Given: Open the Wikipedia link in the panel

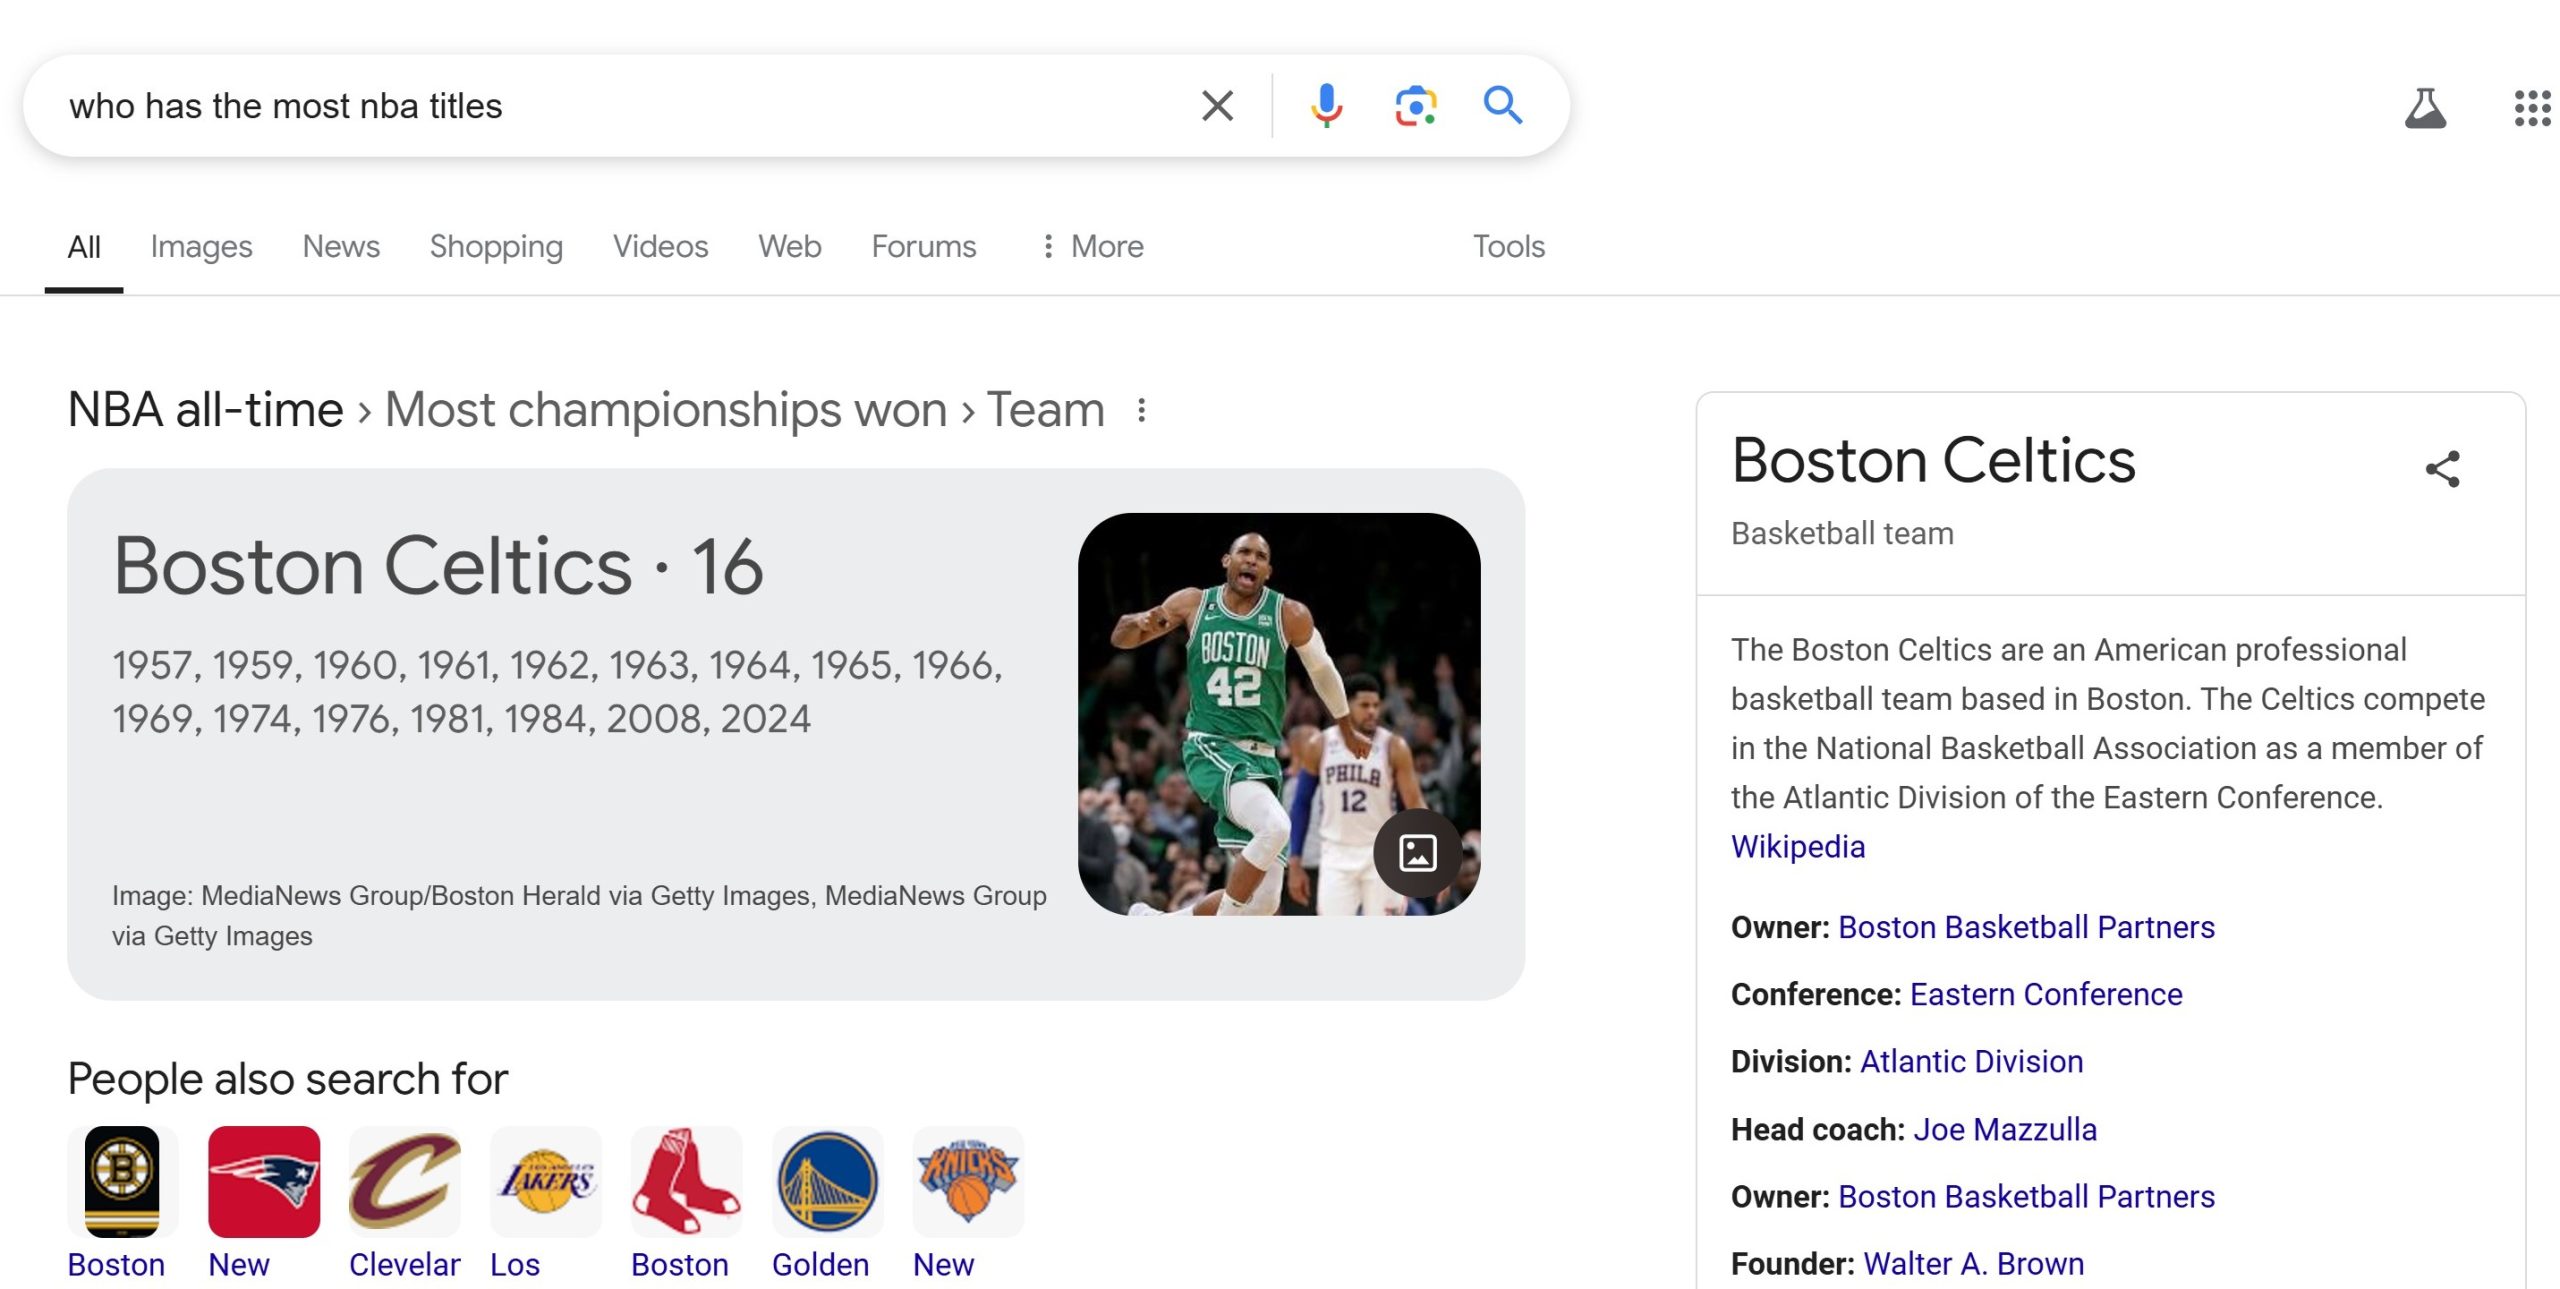Looking at the screenshot, I should pyautogui.click(x=1797, y=846).
